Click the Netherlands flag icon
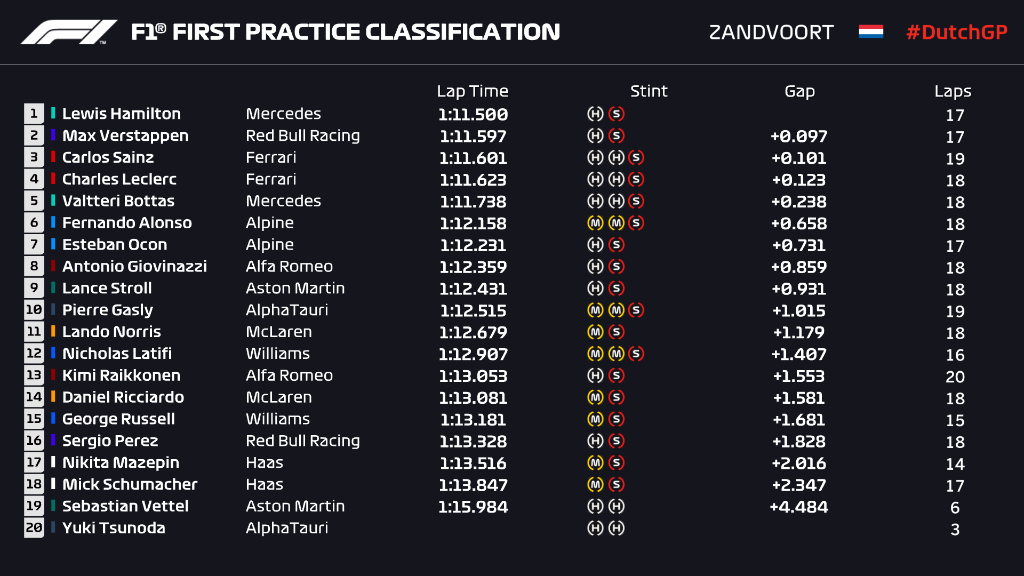 pos(870,32)
